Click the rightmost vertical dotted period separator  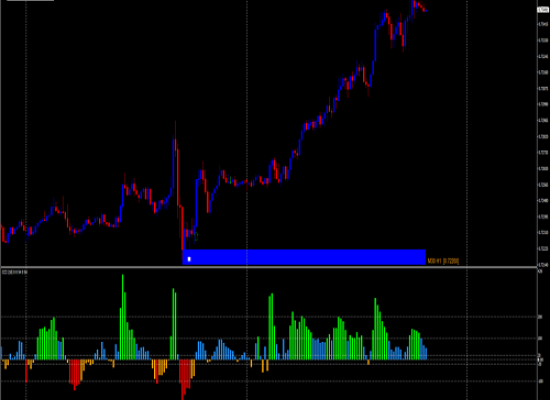coord(467,200)
